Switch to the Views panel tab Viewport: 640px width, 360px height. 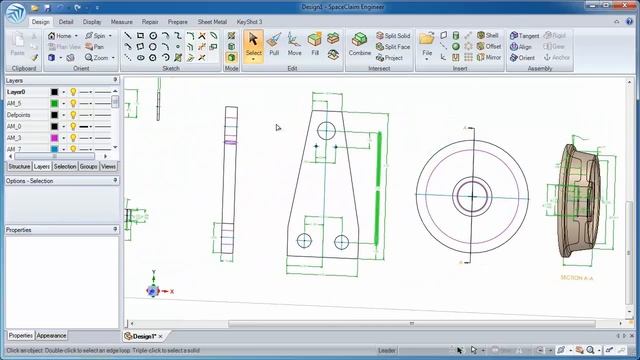pos(108,167)
